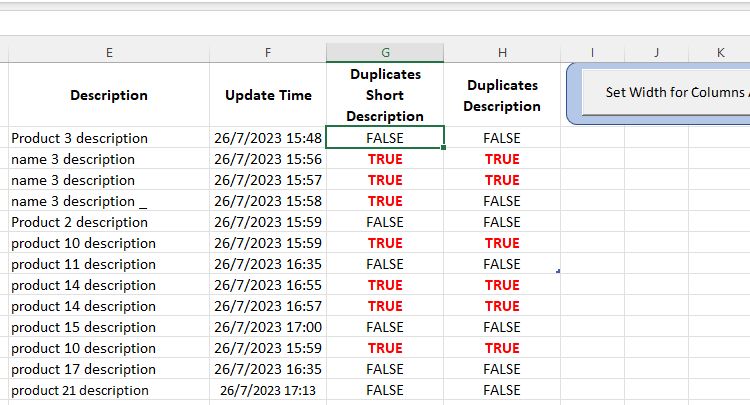750x405 pixels.
Task: Select column I header
Action: (x=593, y=53)
